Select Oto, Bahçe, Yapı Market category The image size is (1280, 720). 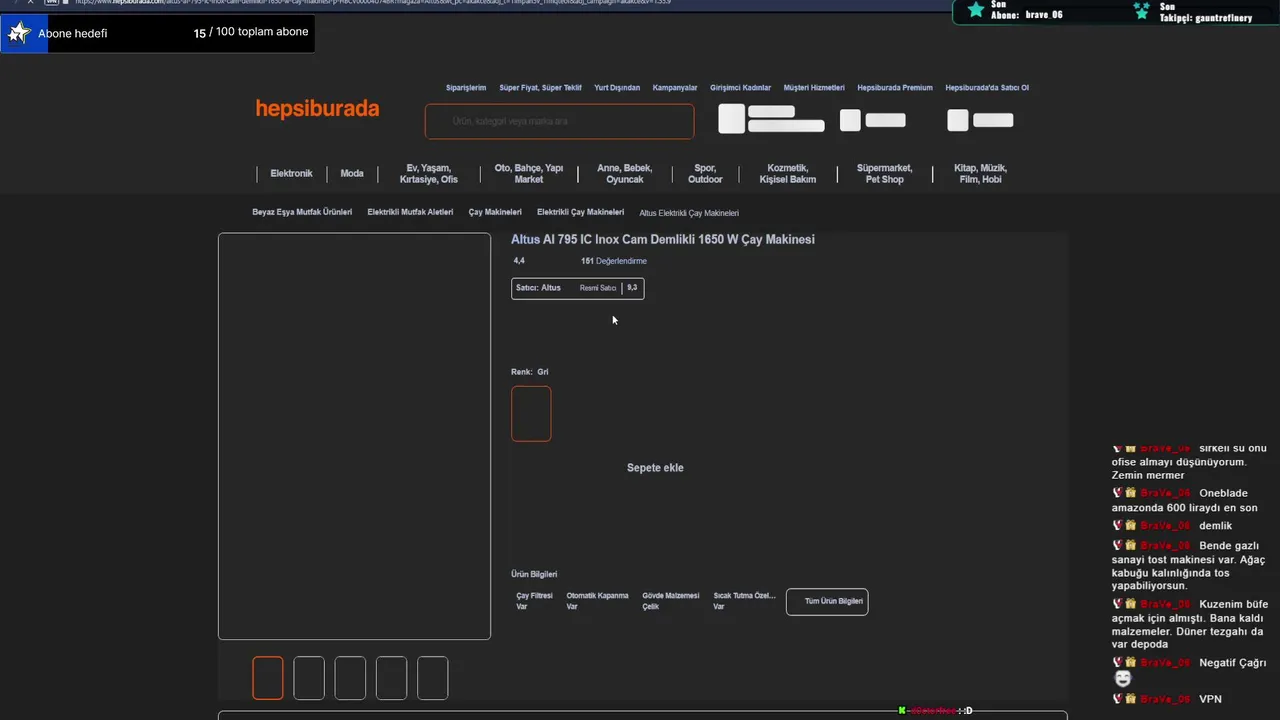point(529,174)
